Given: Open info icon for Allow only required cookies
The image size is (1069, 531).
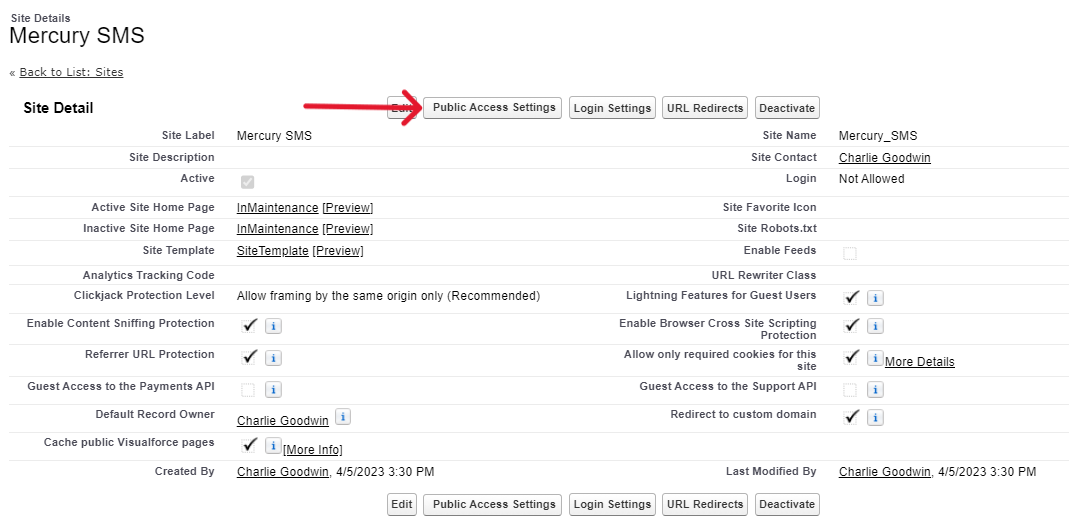Looking at the screenshot, I should 875,358.
